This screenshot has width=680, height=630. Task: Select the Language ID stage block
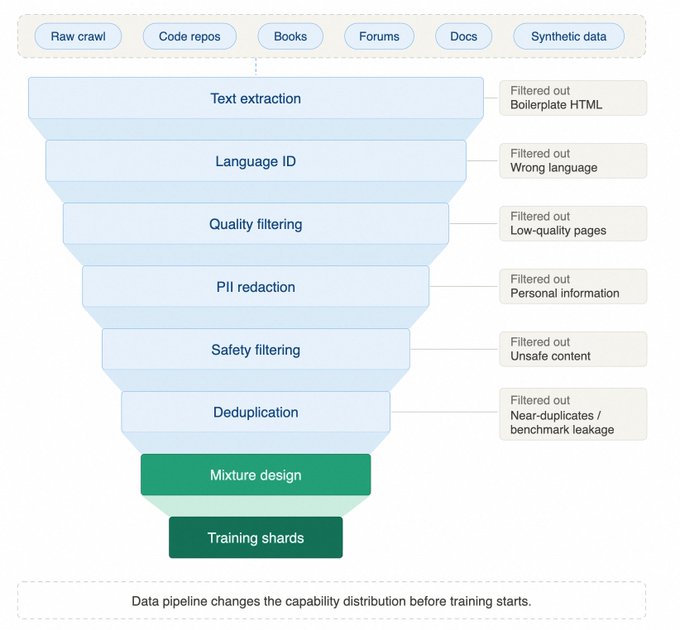click(x=256, y=161)
